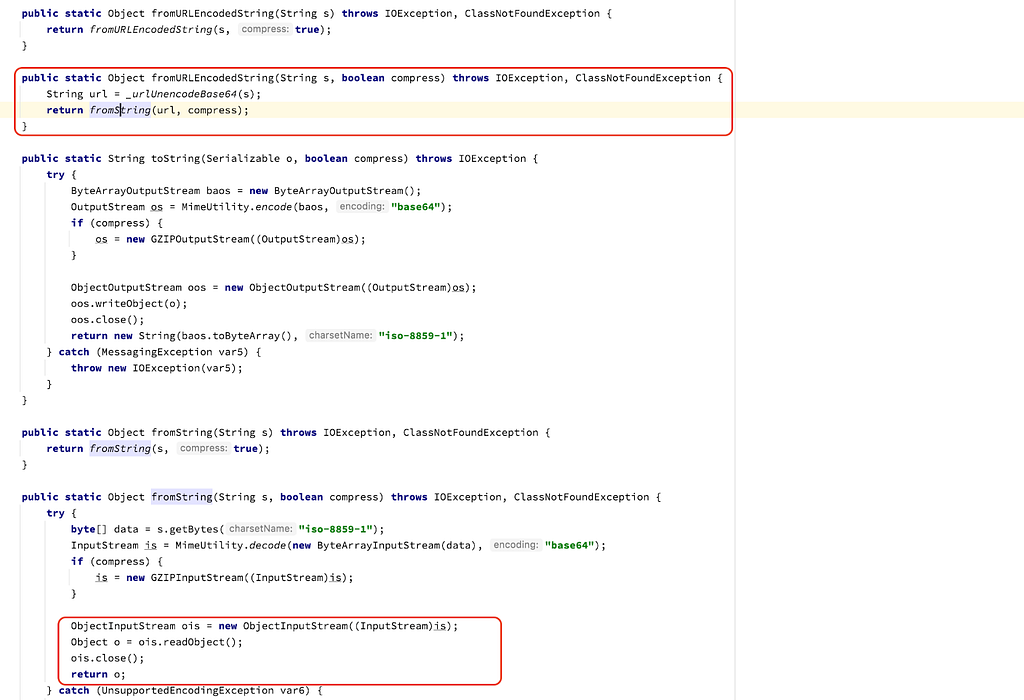Click the s.getBytes call

pyautogui.click(x=190, y=530)
